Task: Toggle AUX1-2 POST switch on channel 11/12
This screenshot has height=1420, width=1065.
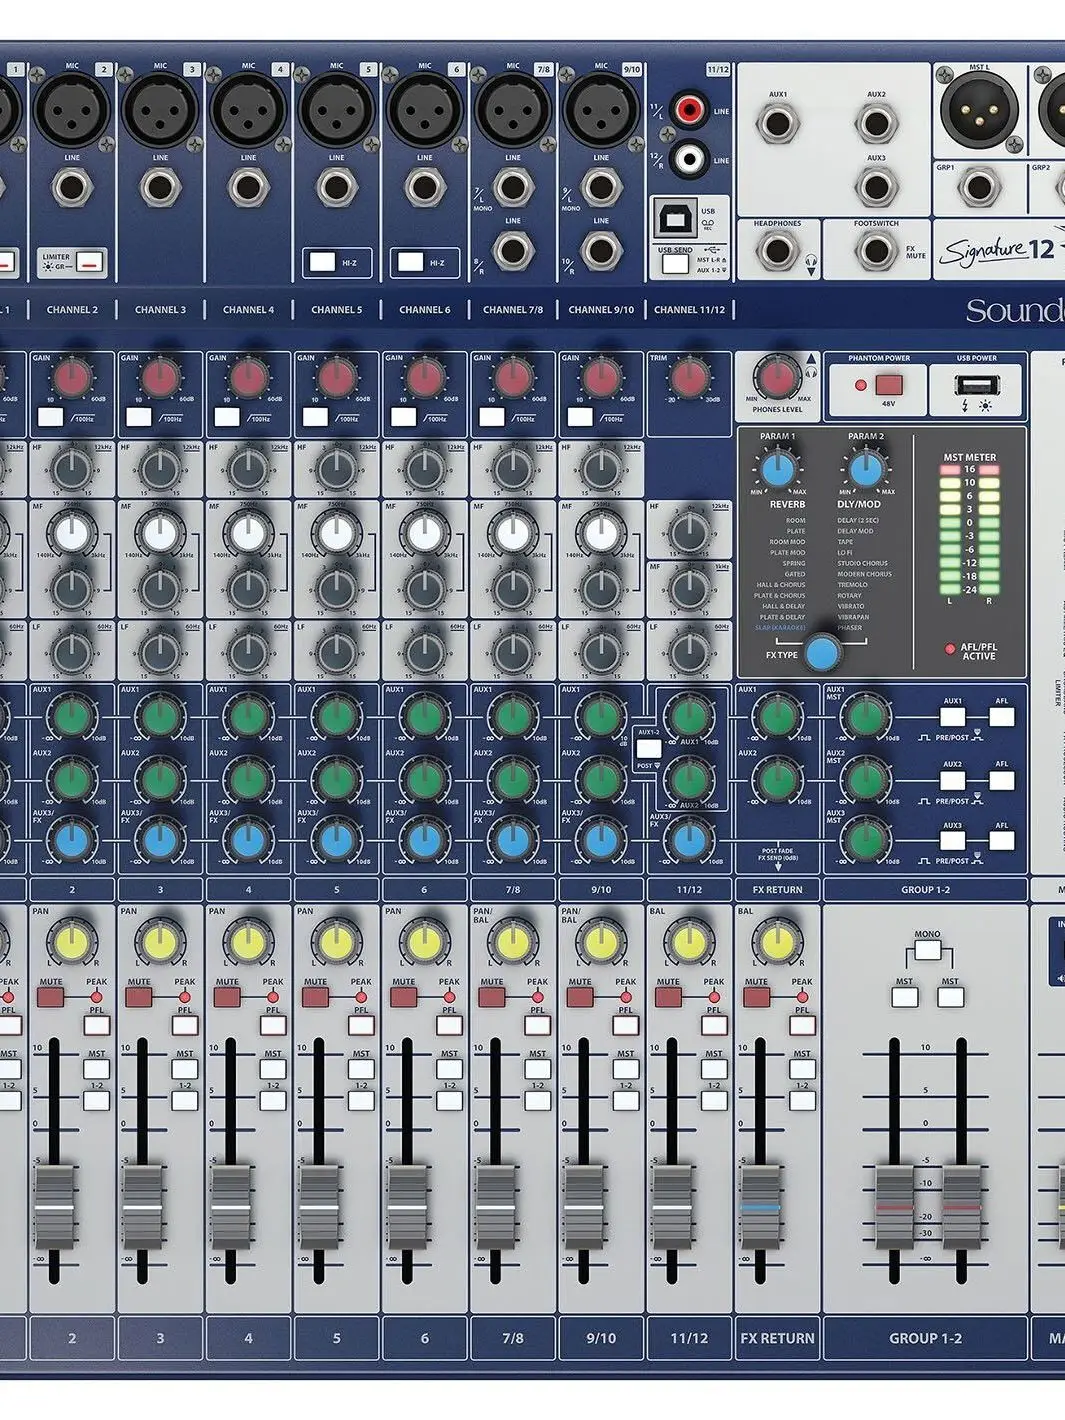Action: (648, 747)
